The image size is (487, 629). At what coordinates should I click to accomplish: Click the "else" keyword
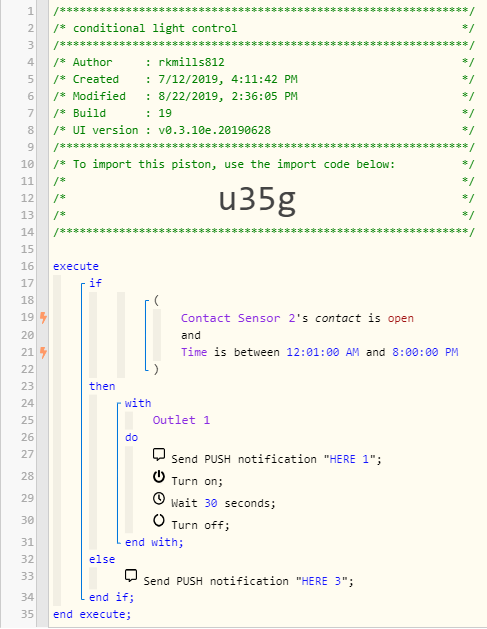(x=102, y=559)
